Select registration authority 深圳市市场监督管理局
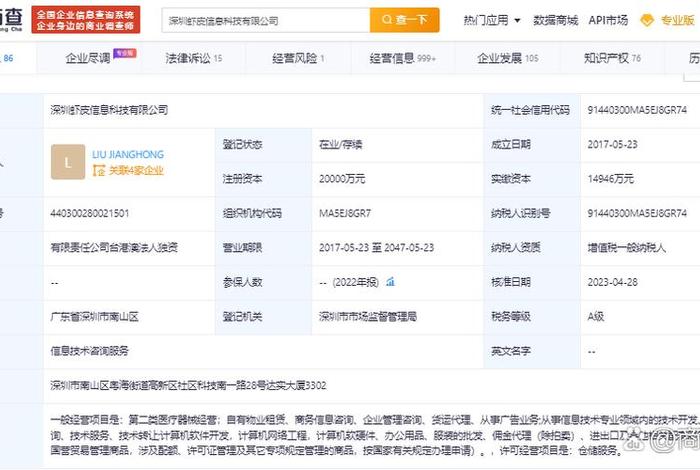 (x=368, y=316)
